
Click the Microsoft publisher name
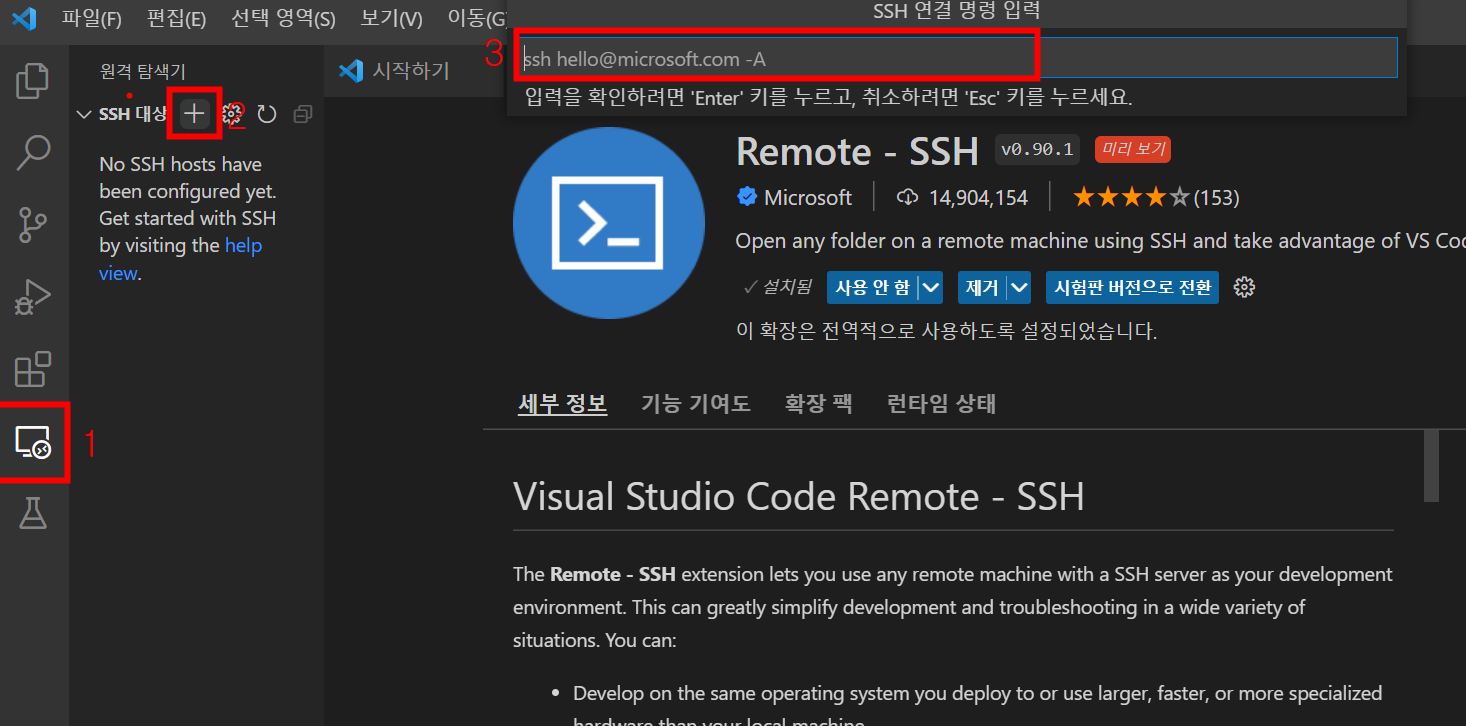[x=808, y=198]
